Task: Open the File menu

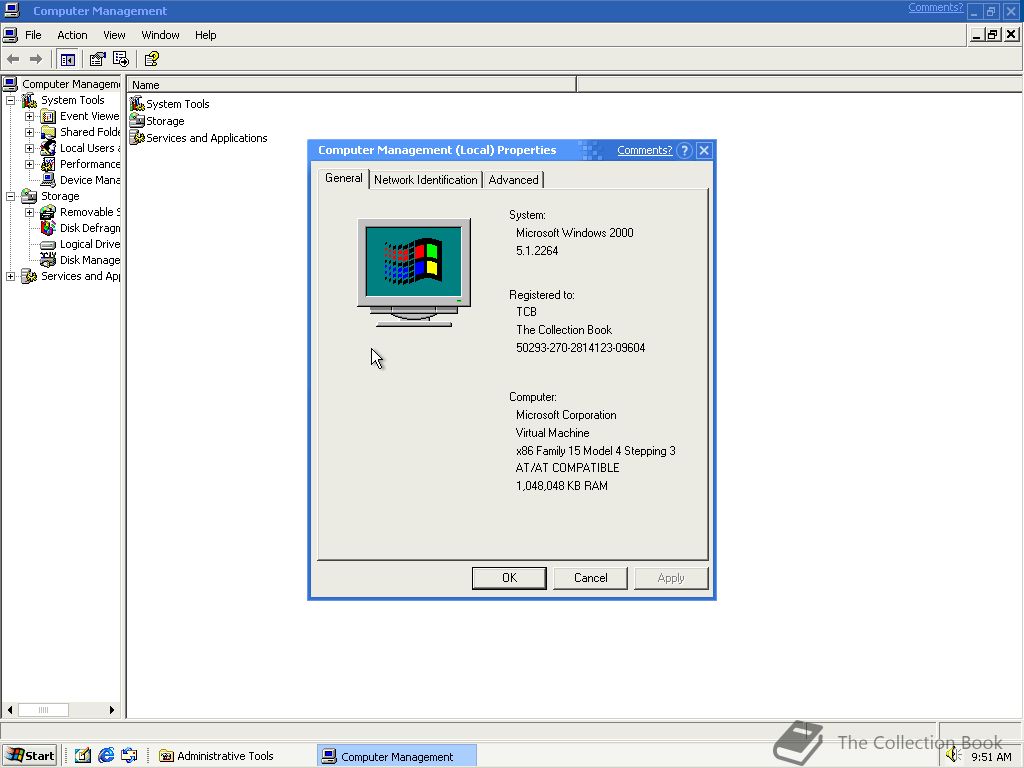Action: tap(33, 35)
